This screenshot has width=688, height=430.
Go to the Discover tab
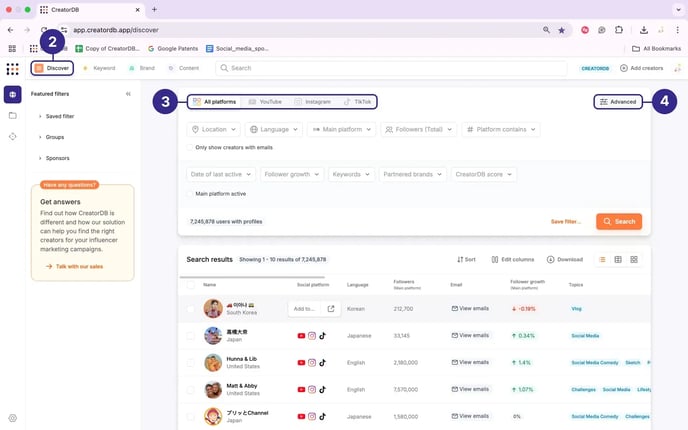point(52,68)
